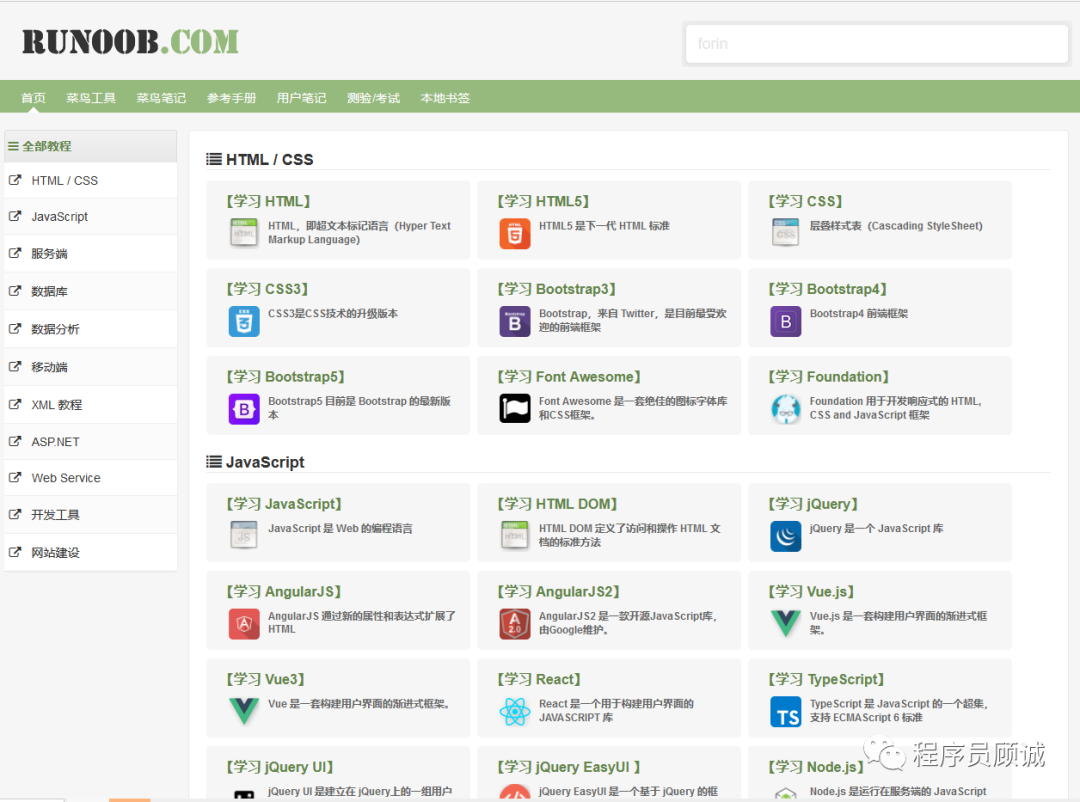Click the Bootstrap3 purple B icon
The image size is (1080, 802).
515,321
